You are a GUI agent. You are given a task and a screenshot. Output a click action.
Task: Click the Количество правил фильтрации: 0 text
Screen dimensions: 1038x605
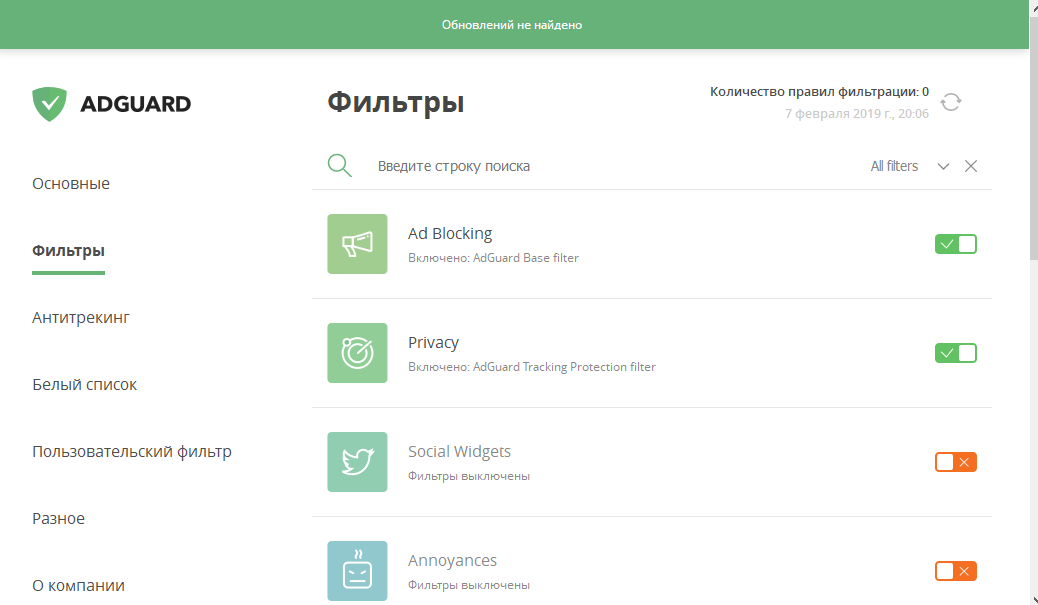[x=819, y=92]
